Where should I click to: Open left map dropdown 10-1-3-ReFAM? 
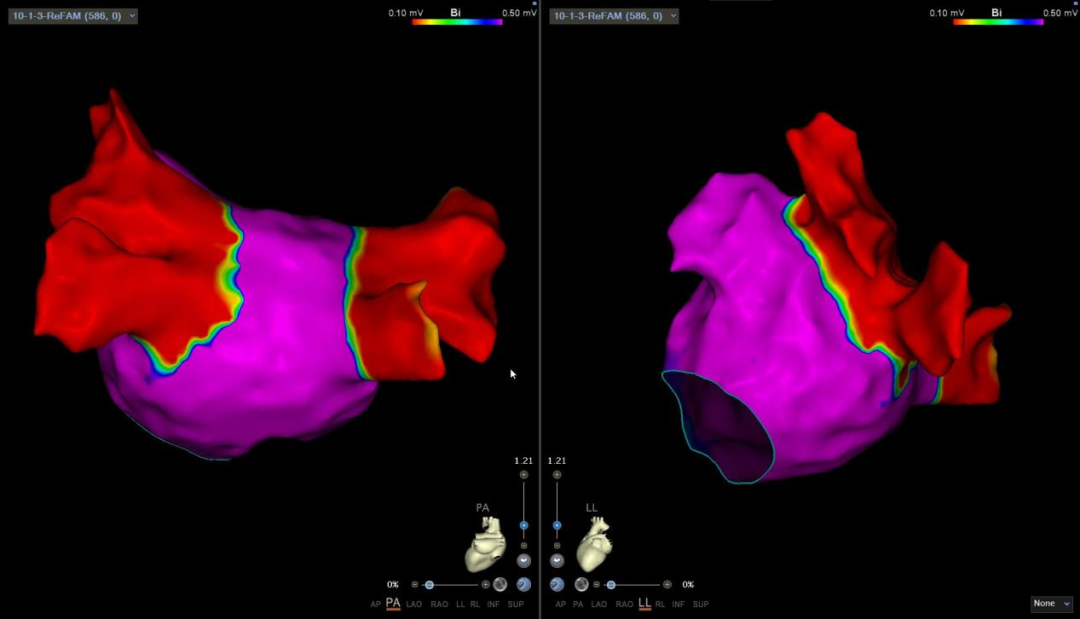pos(73,16)
